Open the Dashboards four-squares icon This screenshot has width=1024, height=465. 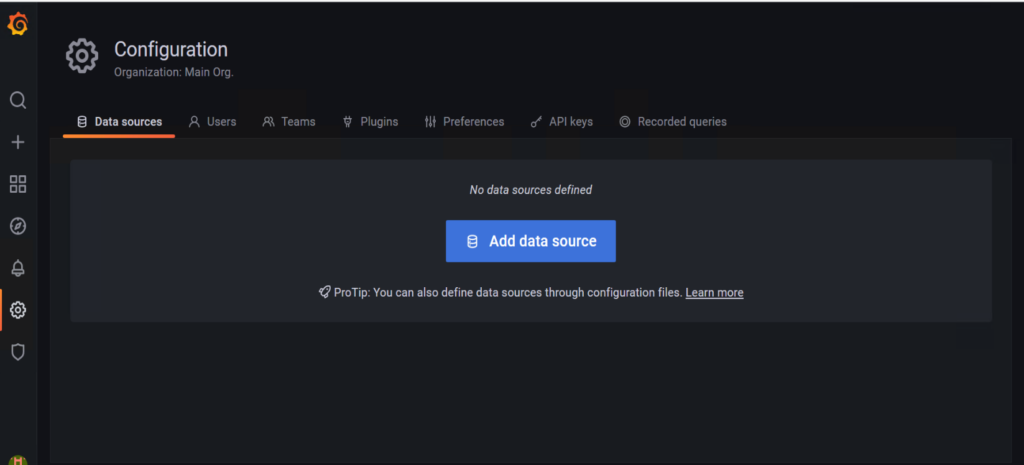pos(18,184)
